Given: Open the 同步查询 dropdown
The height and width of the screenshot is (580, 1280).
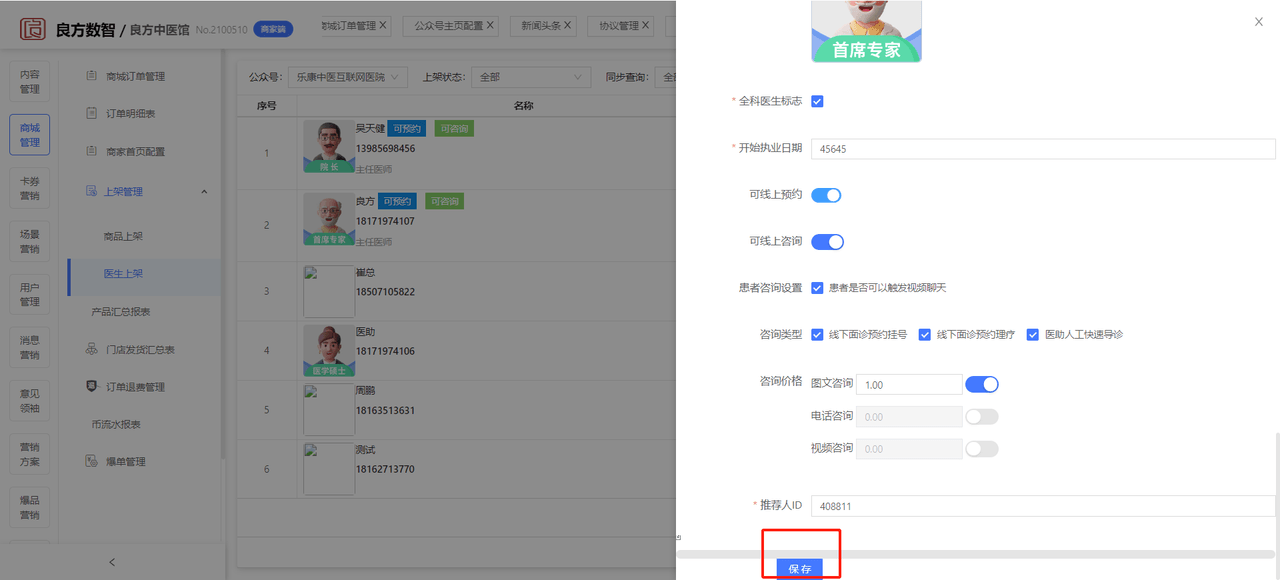Looking at the screenshot, I should pos(665,77).
